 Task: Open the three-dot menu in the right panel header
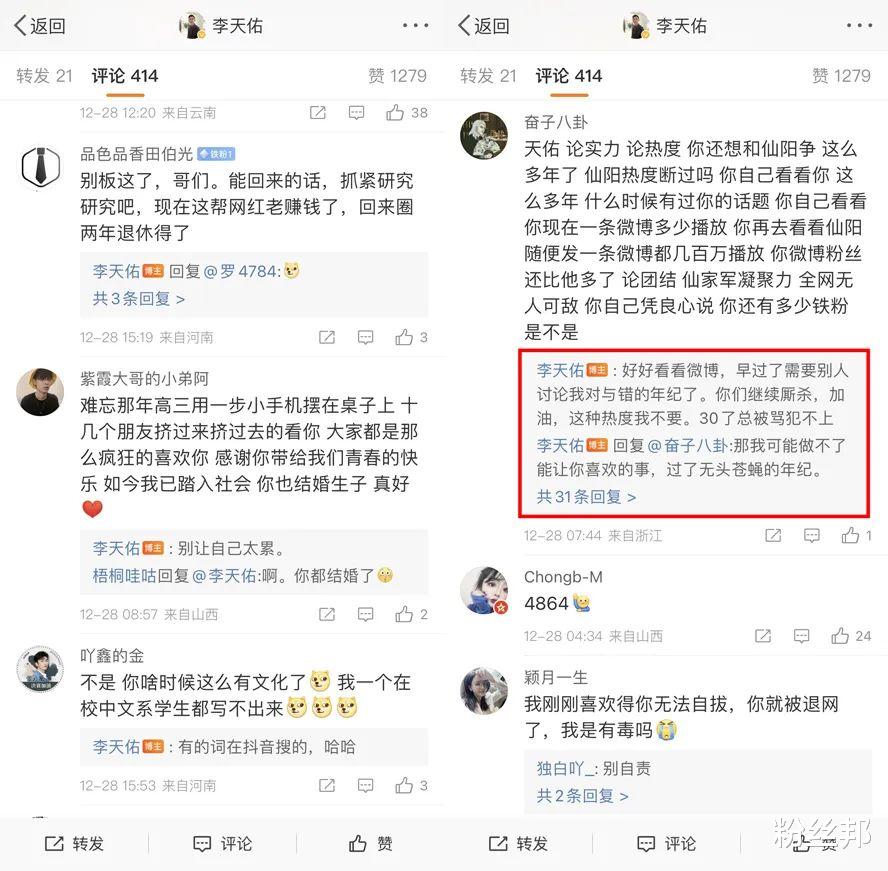tap(860, 25)
